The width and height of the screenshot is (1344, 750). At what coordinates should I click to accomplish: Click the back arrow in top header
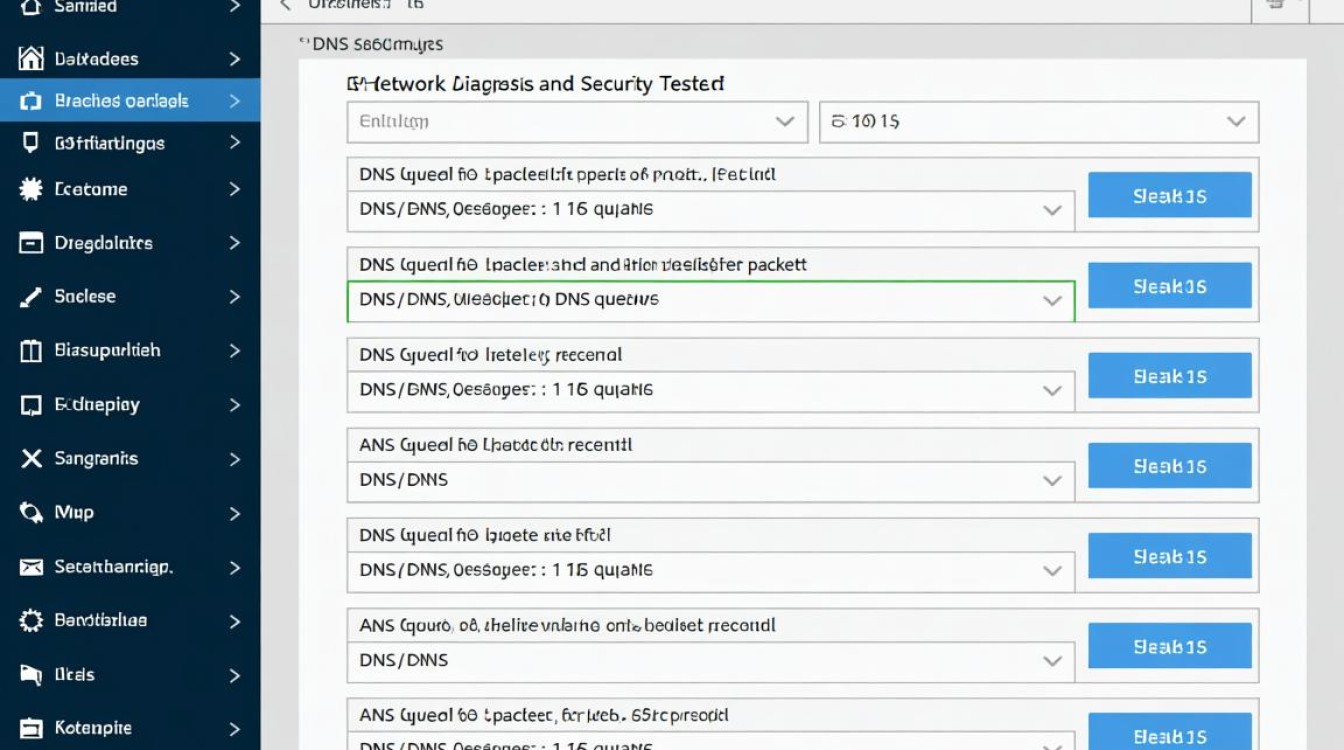coord(285,5)
